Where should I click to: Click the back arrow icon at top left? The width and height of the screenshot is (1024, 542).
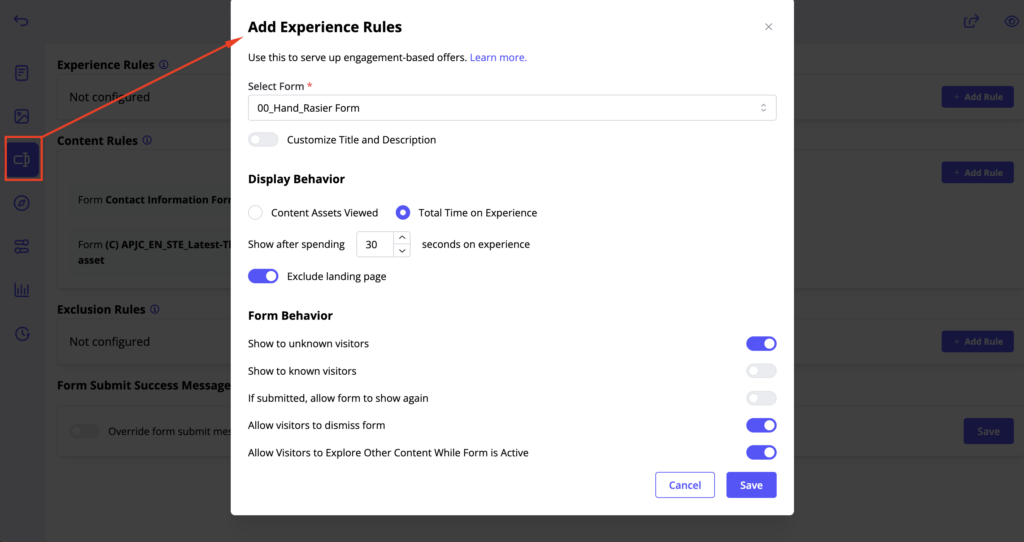(x=21, y=21)
